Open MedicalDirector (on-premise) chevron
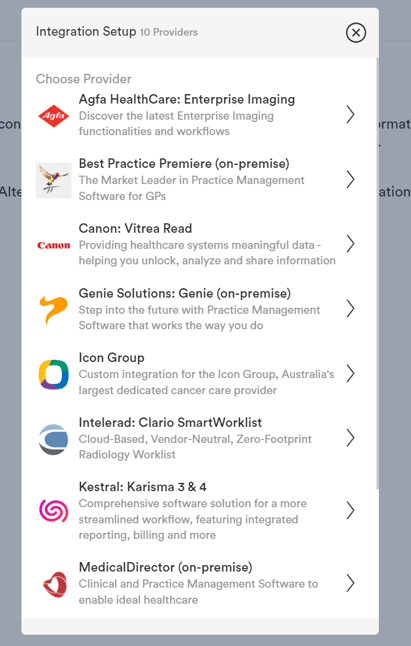The width and height of the screenshot is (411, 646). [x=350, y=583]
